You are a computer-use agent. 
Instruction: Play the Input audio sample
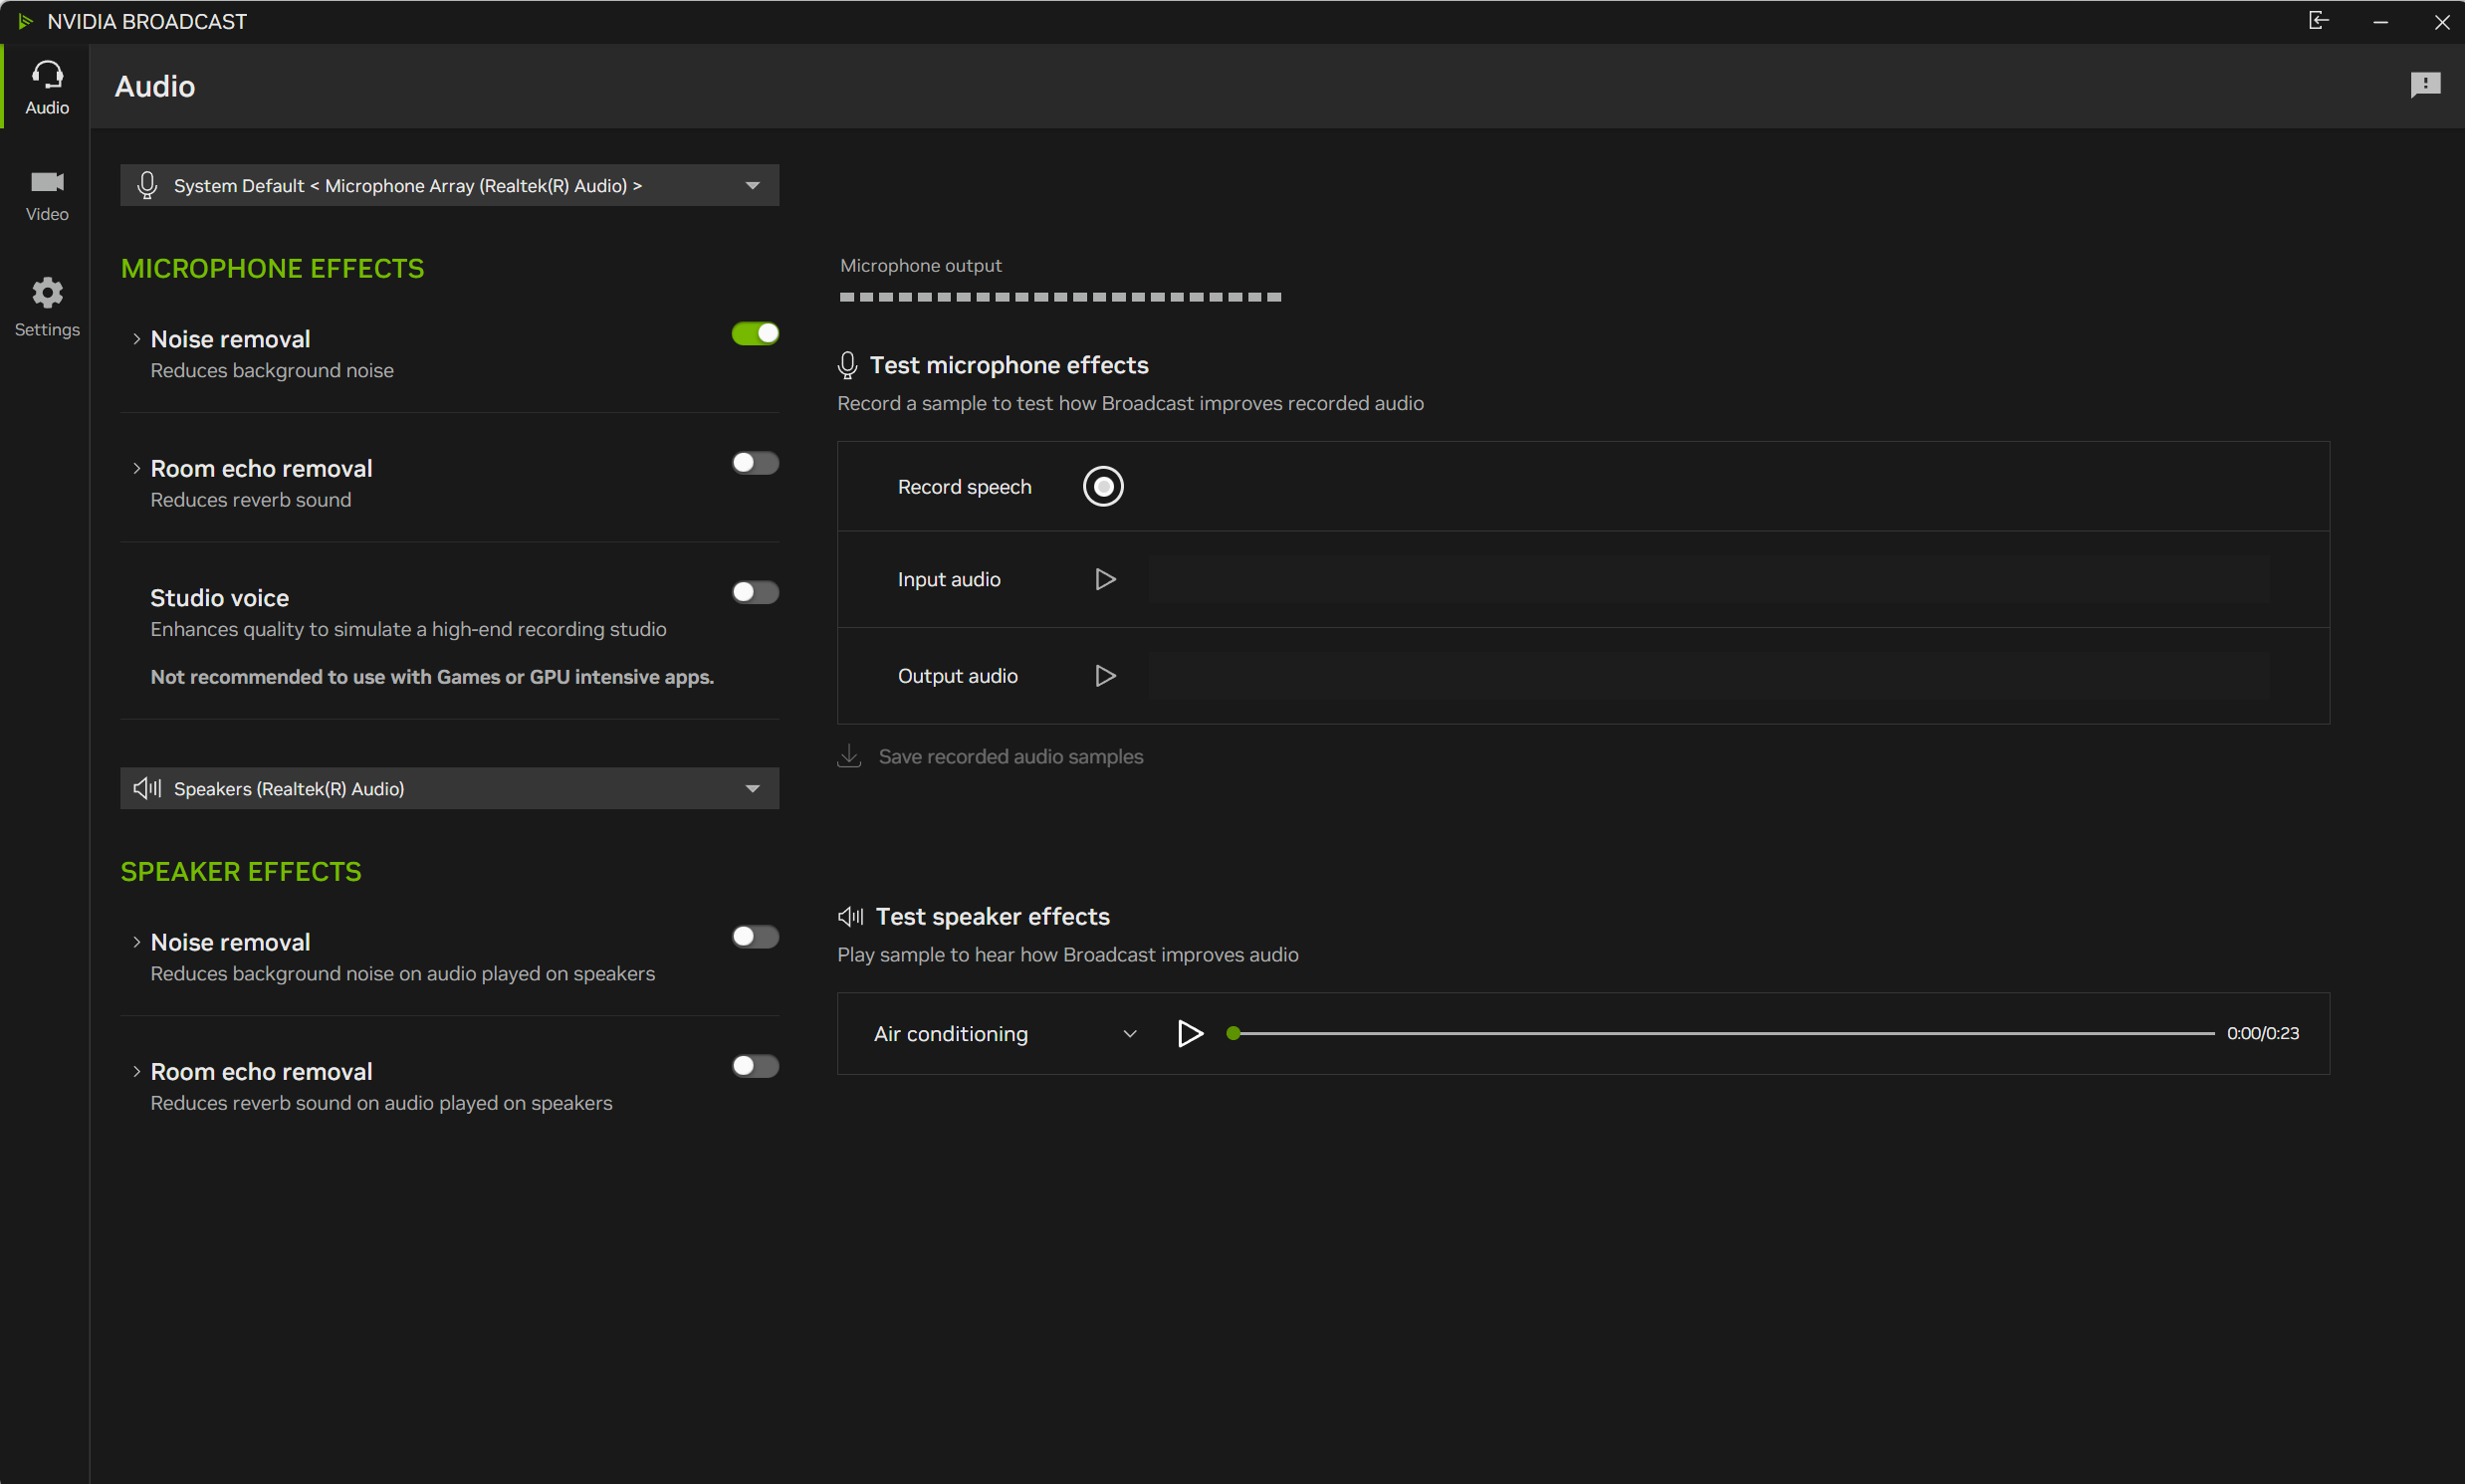point(1105,579)
